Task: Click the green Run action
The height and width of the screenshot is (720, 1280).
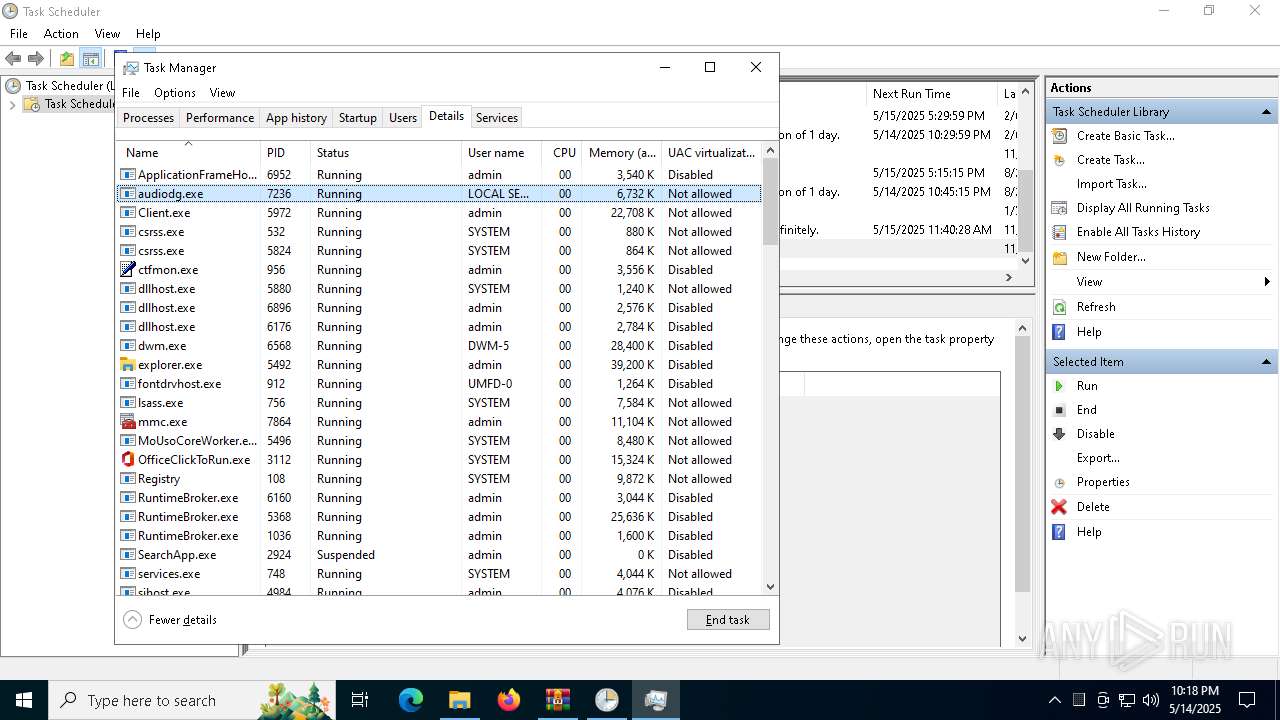Action: pyautogui.click(x=1087, y=386)
